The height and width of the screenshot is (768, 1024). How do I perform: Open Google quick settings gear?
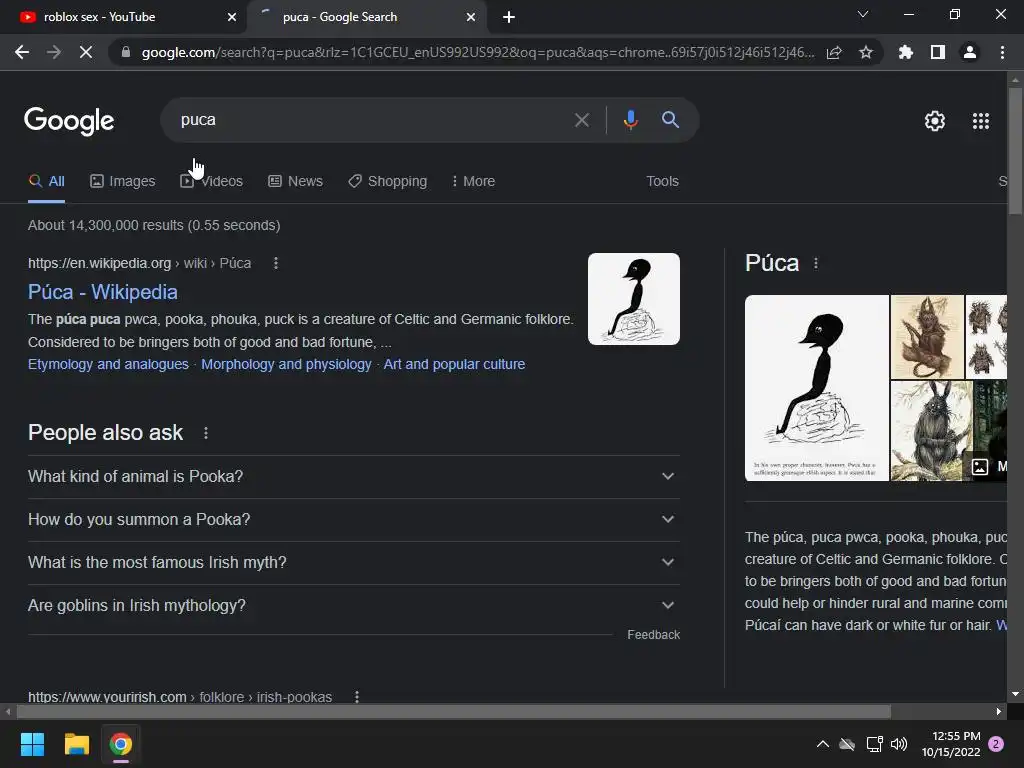(x=935, y=121)
